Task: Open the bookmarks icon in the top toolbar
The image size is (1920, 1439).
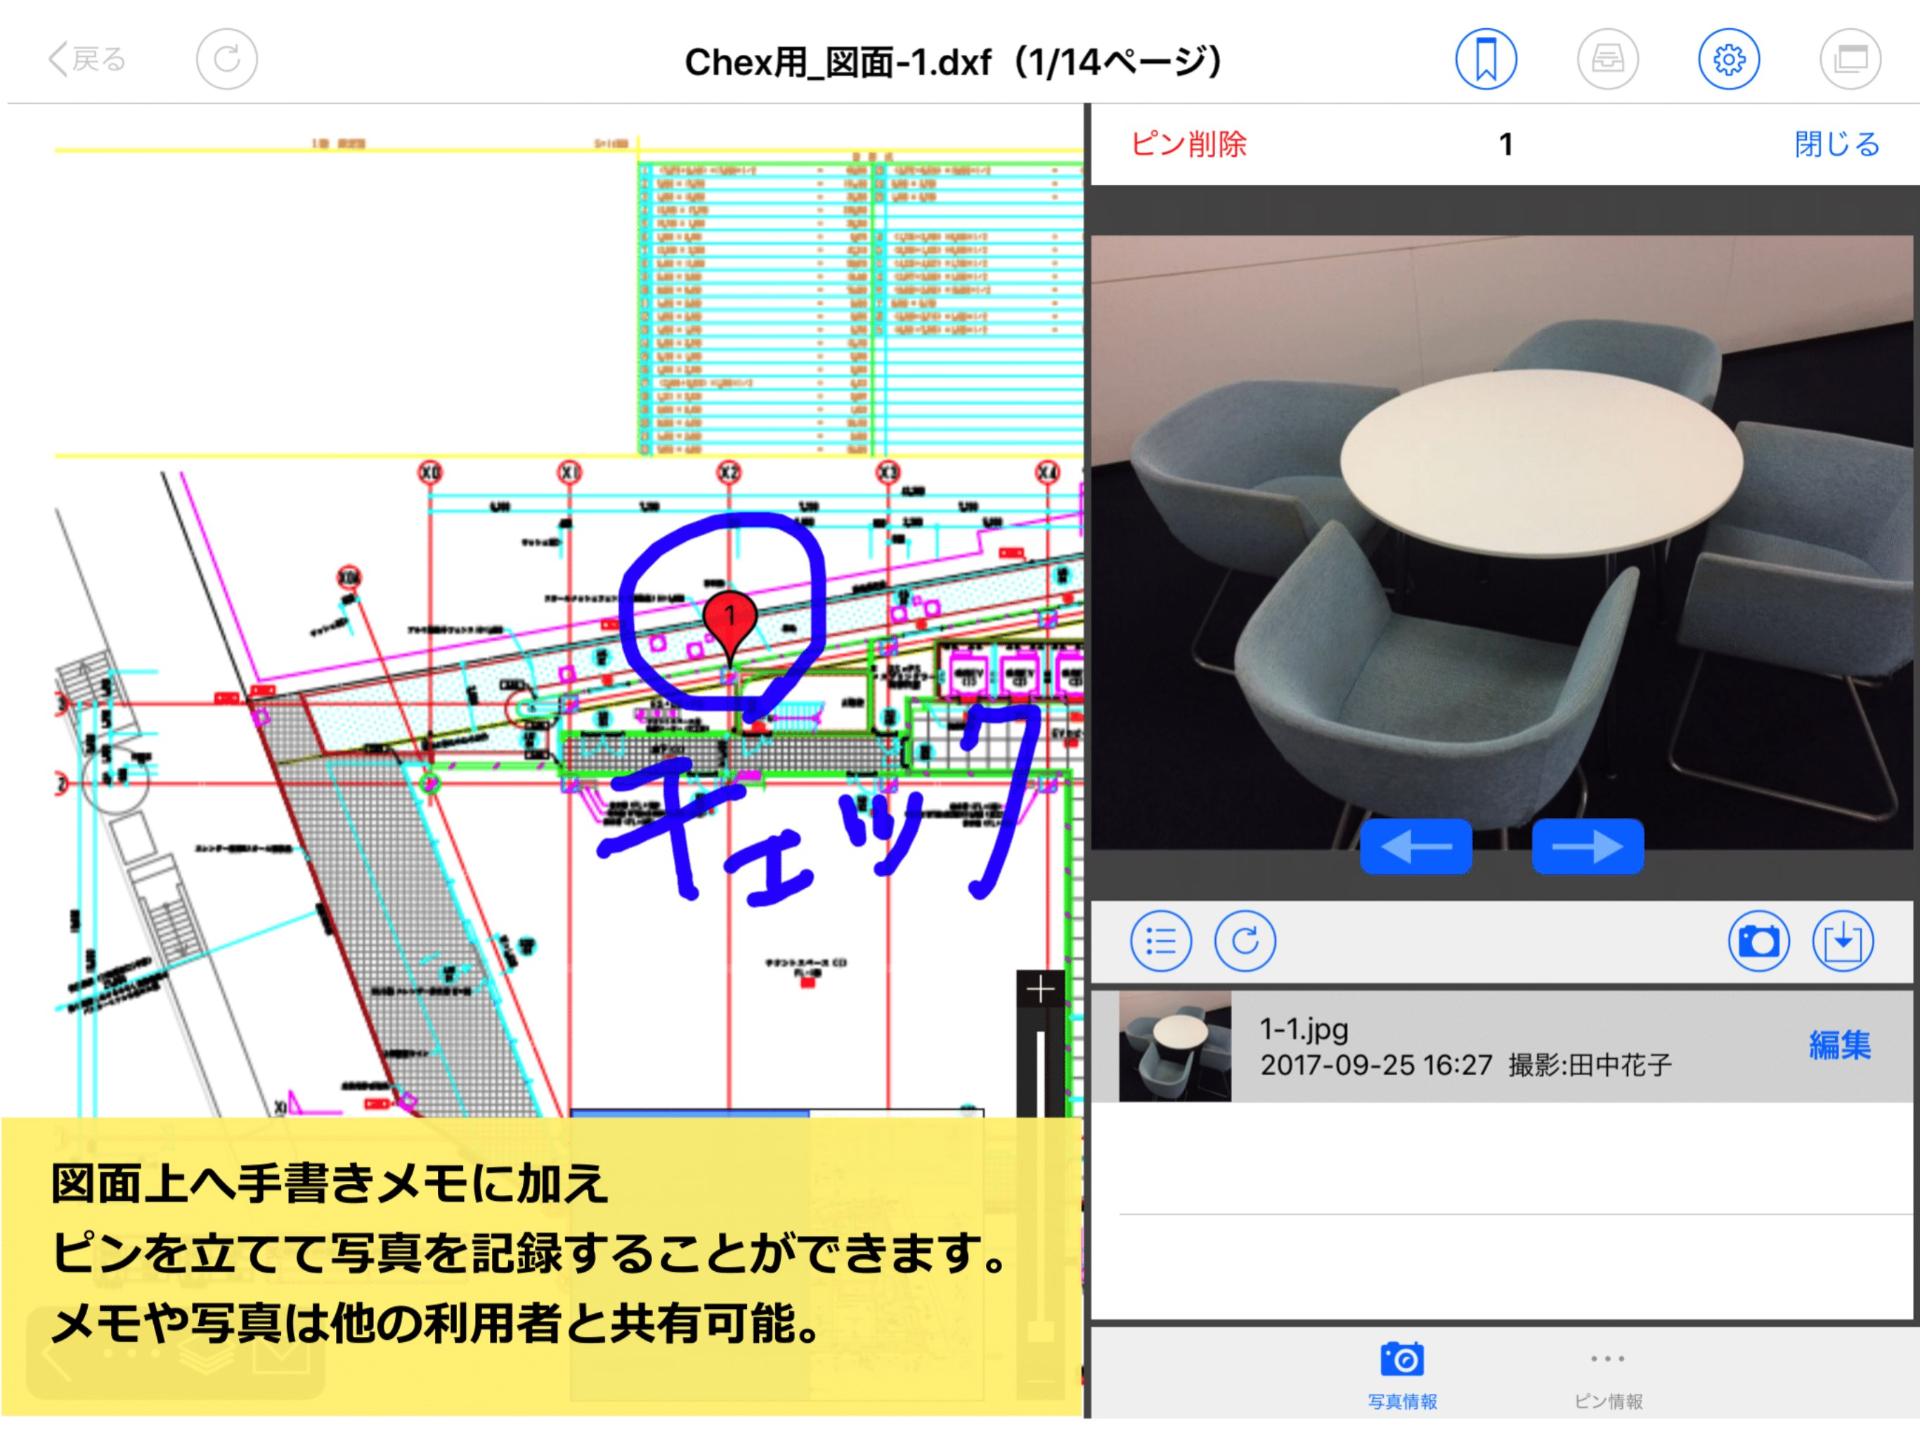Action: [x=1486, y=58]
